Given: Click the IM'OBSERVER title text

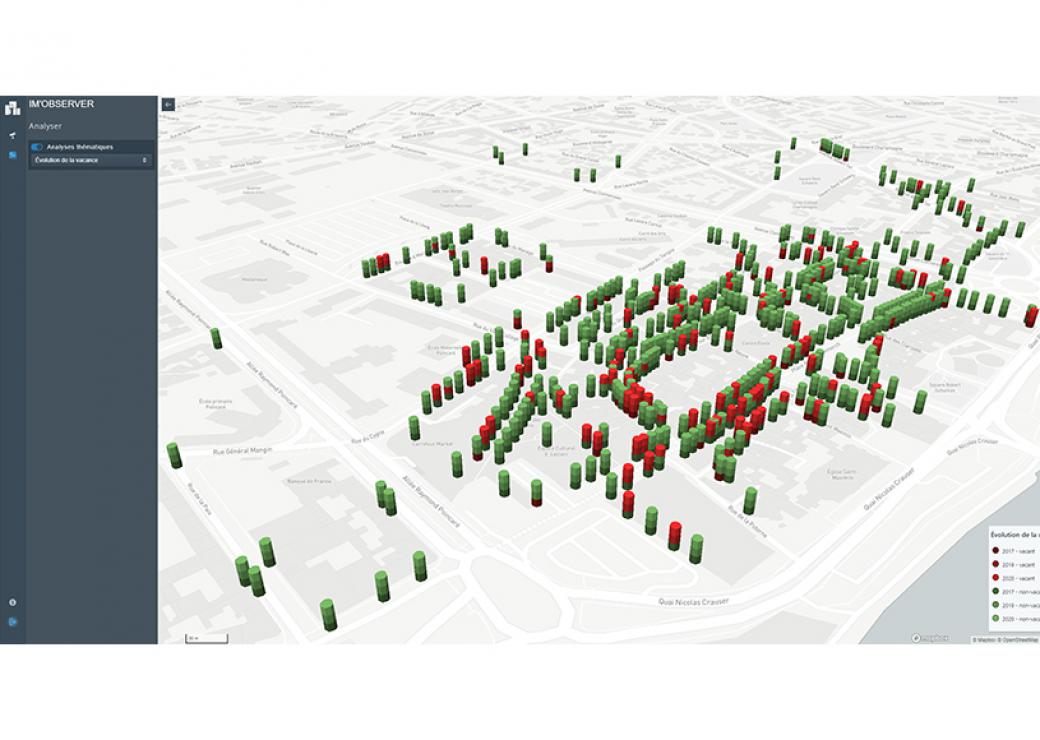Looking at the screenshot, I should (x=61, y=104).
